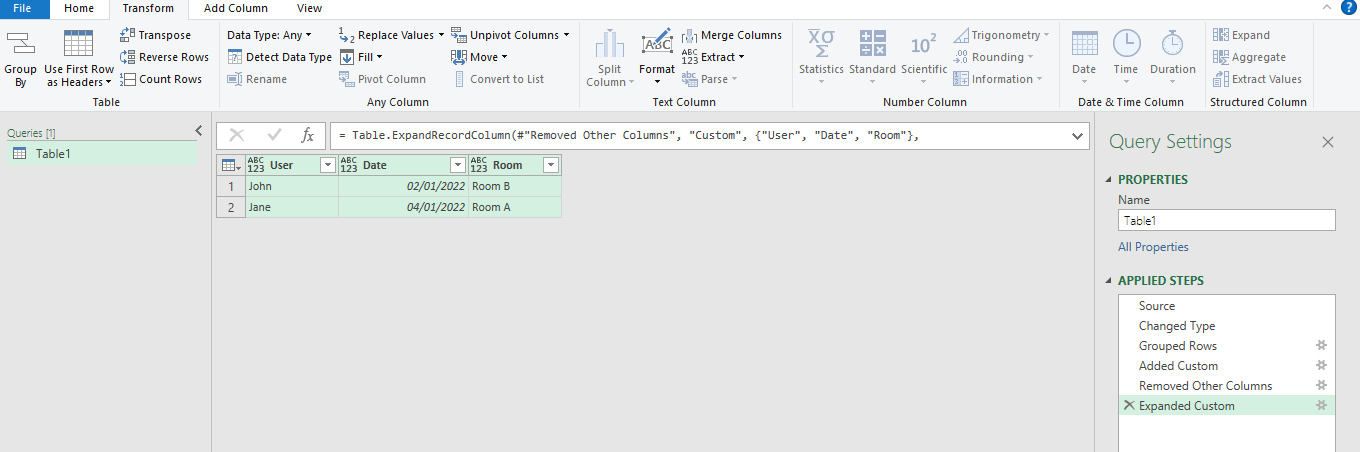1360x452 pixels.
Task: Select the cell containing John
Action: [292, 186]
